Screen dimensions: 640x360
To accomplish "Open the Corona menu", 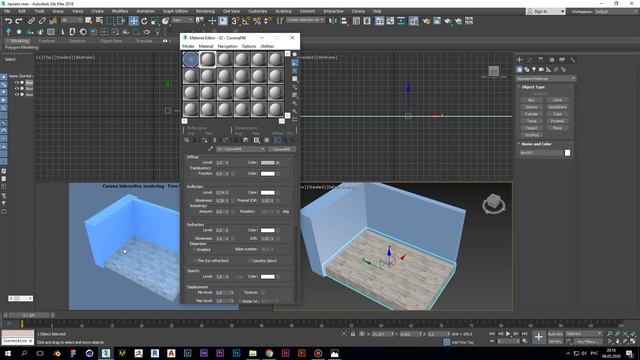I will point(358,11).
